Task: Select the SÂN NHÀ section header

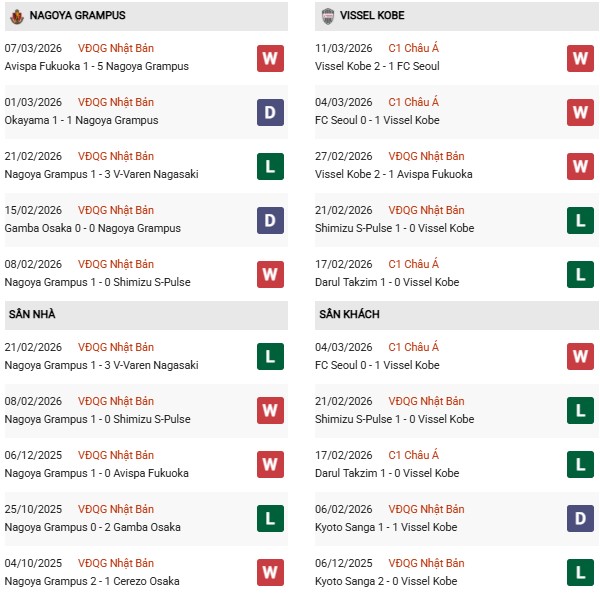Action: (x=32, y=314)
